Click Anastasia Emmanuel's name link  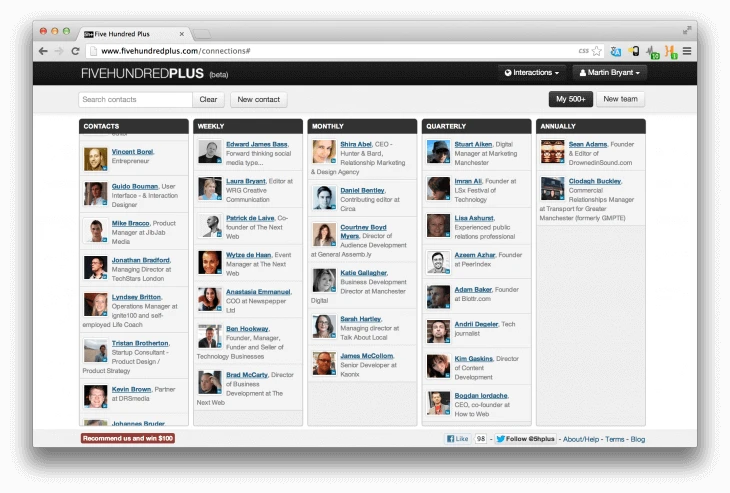coord(258,292)
